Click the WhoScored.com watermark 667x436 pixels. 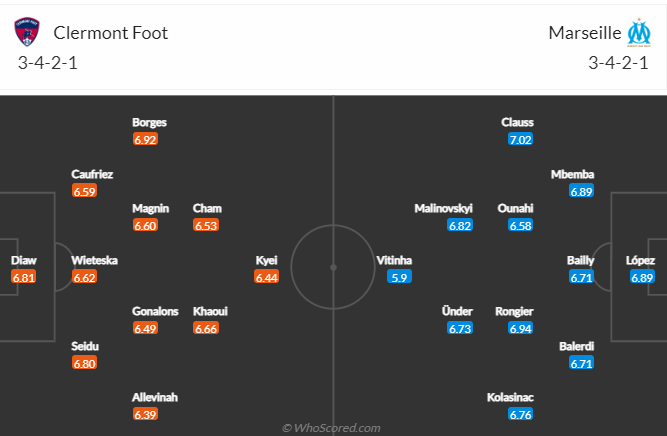tap(331, 428)
